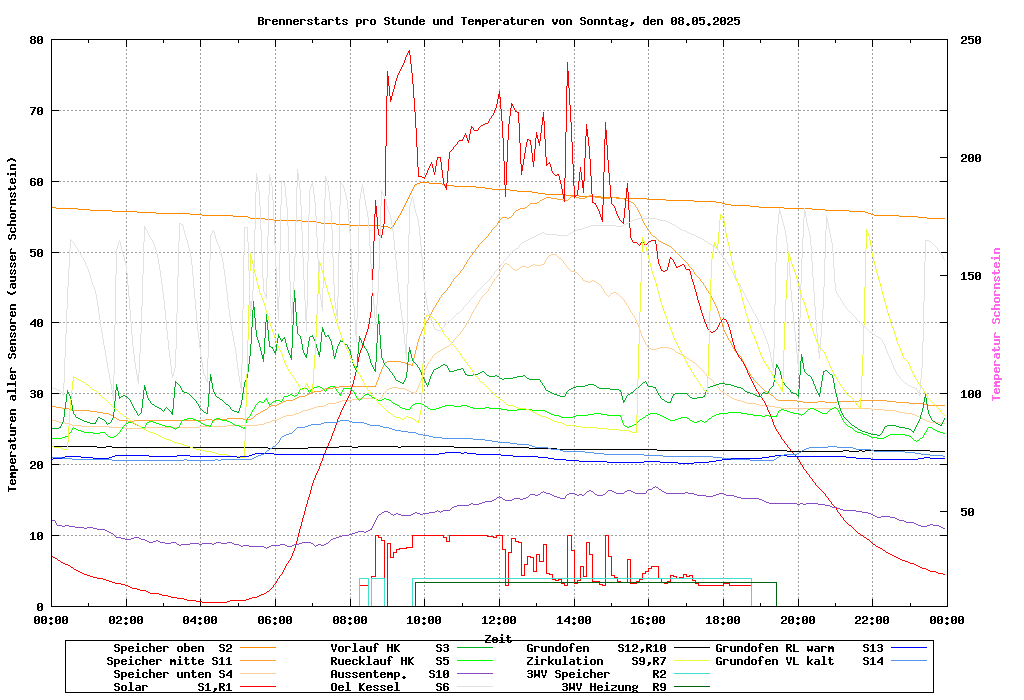Click the 250 tick on right axis

click(971, 40)
